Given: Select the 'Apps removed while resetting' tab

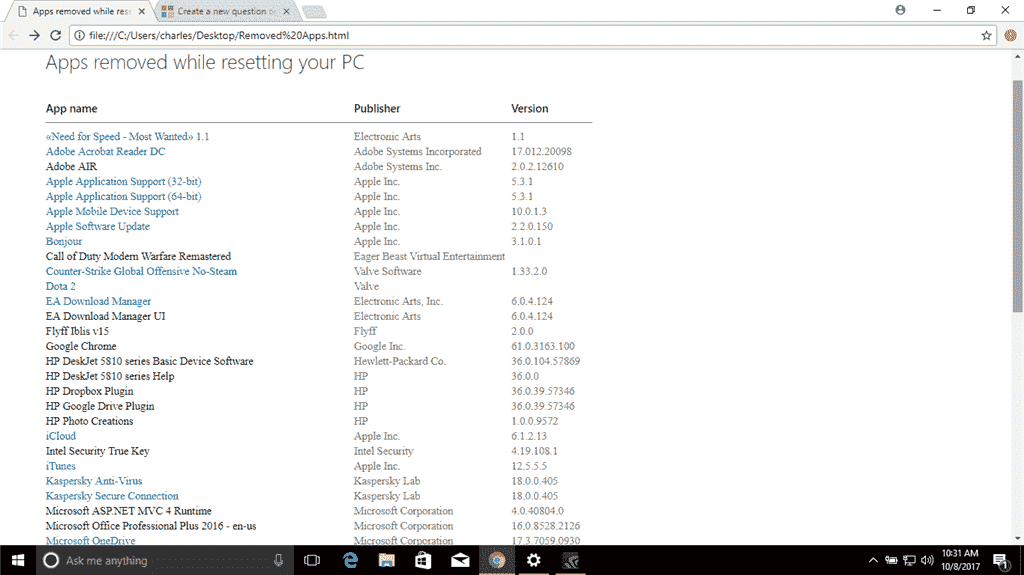Looking at the screenshot, I should pos(80,11).
